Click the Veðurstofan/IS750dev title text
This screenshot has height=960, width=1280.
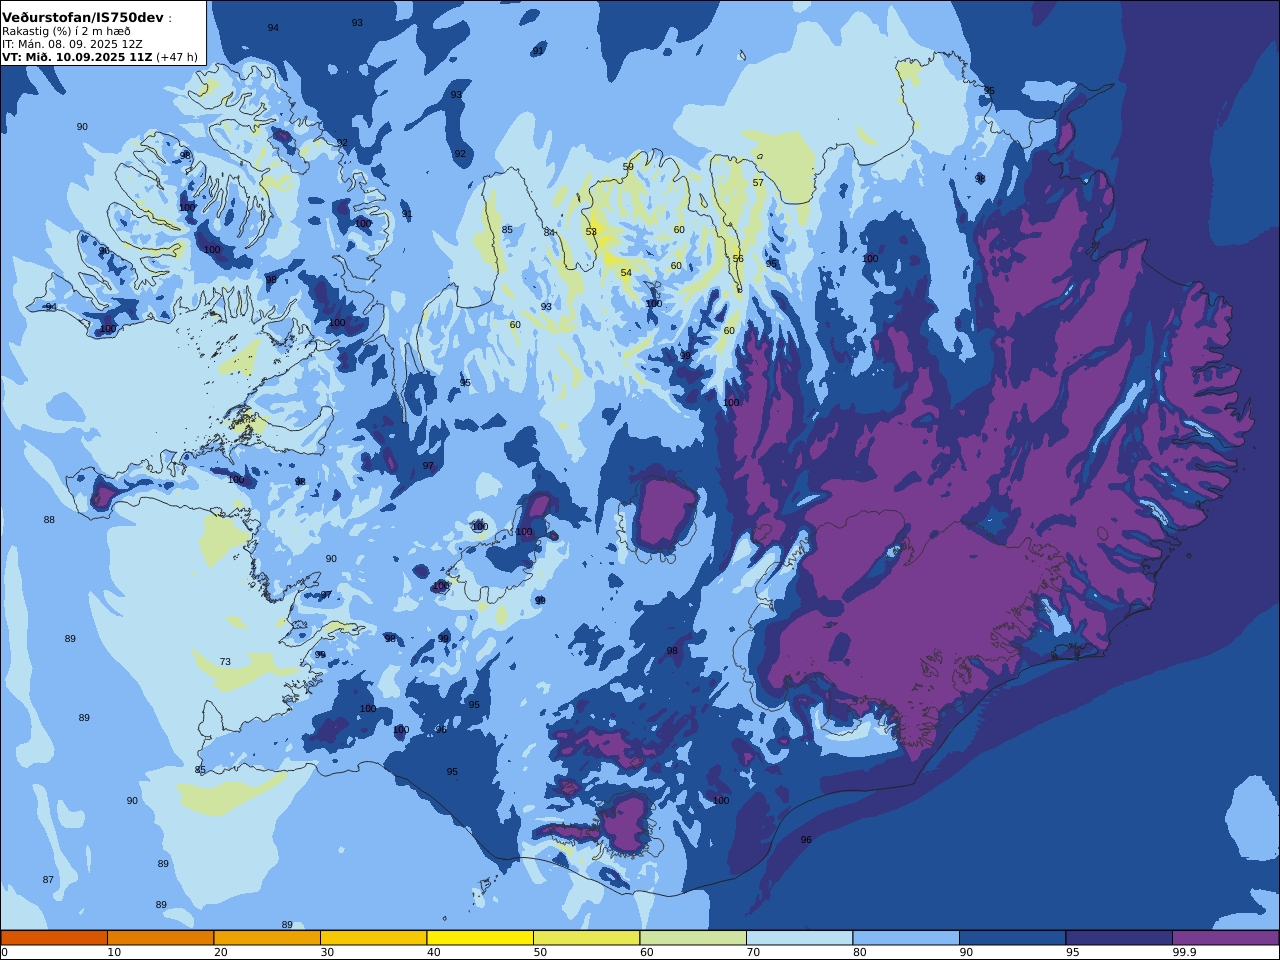[x=83, y=18]
